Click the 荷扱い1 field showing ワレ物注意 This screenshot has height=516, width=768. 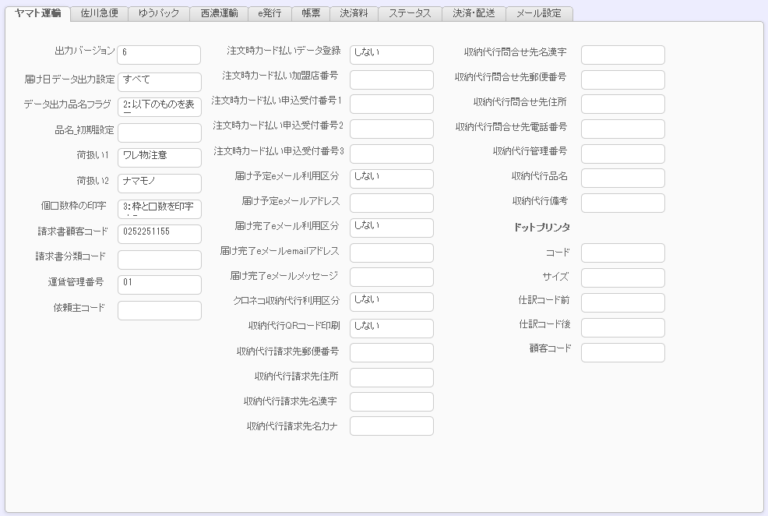click(159, 157)
